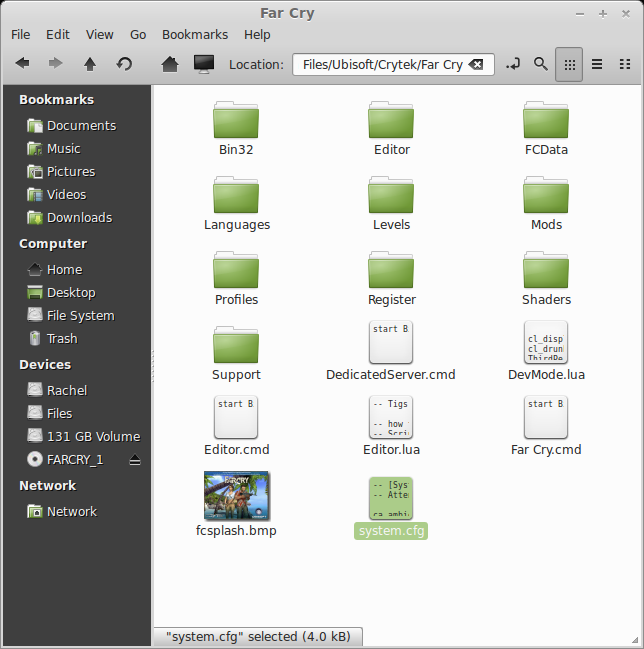
Task: Select the Shaders folder
Action: [546, 278]
